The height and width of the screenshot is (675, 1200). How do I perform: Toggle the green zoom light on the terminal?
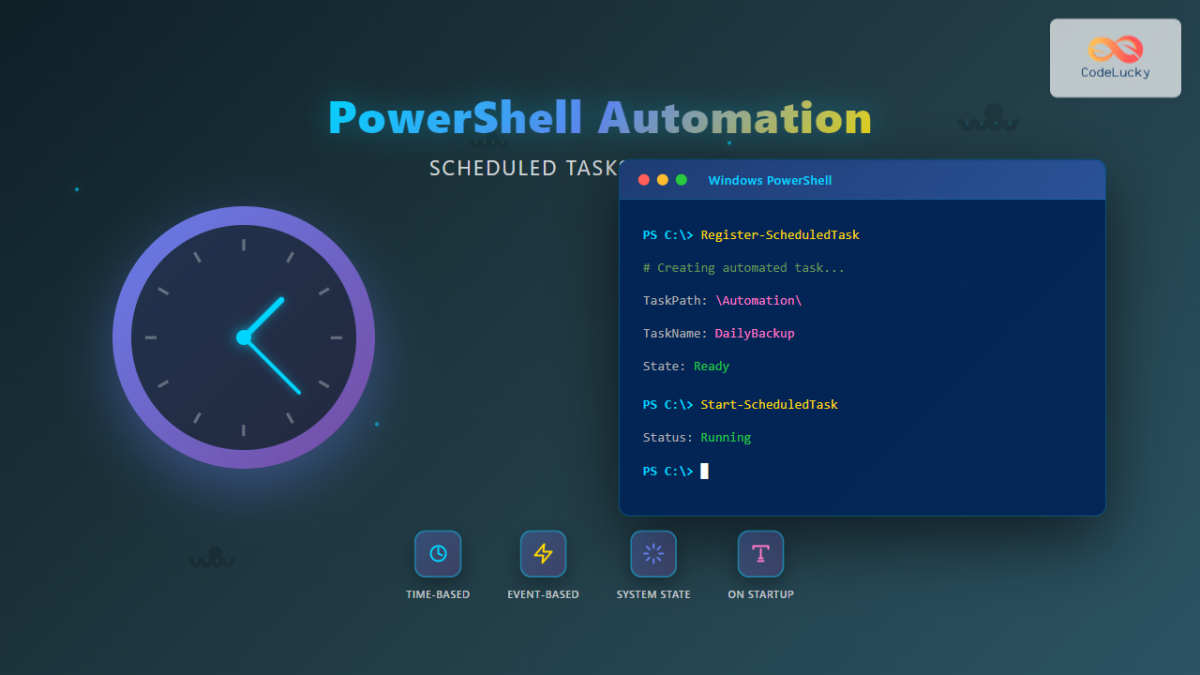click(x=681, y=180)
